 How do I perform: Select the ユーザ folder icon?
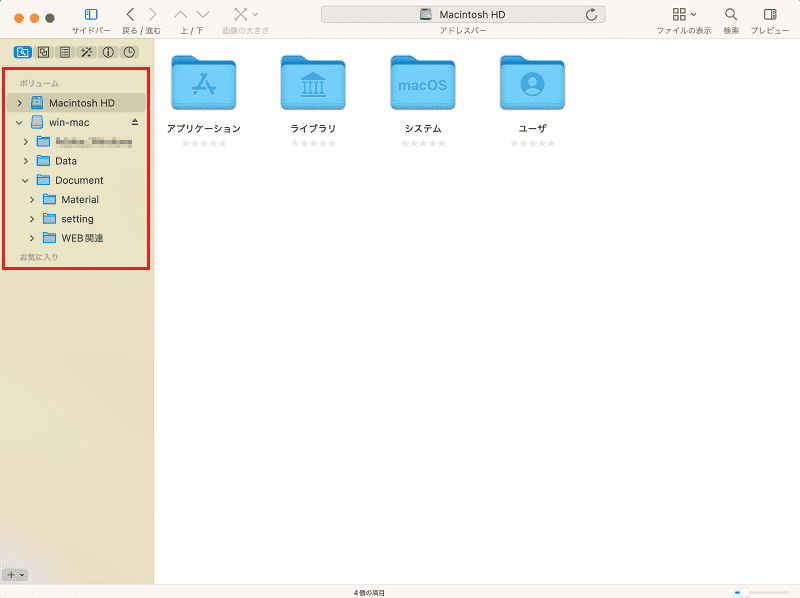point(532,83)
